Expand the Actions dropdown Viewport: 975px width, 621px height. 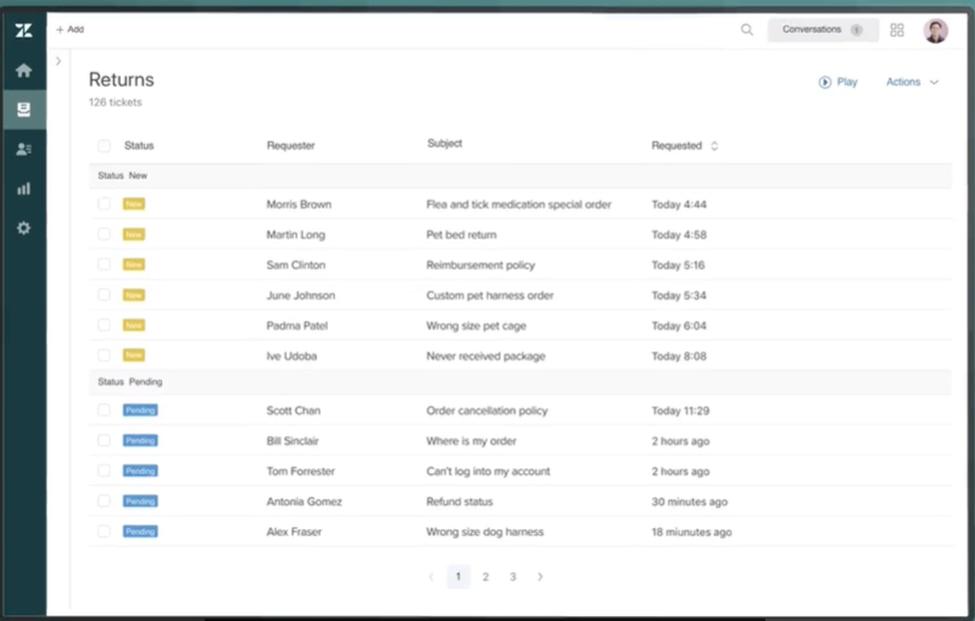coord(912,82)
